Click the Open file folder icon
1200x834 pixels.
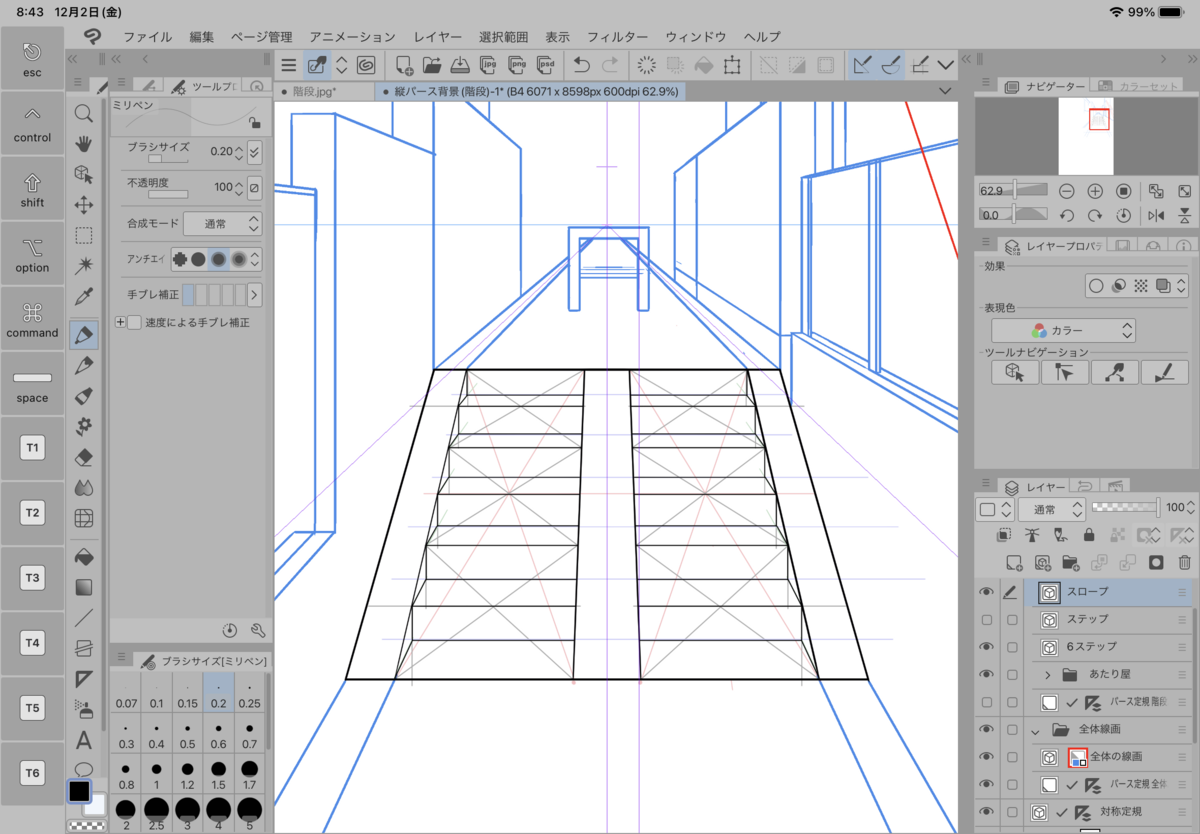point(432,65)
